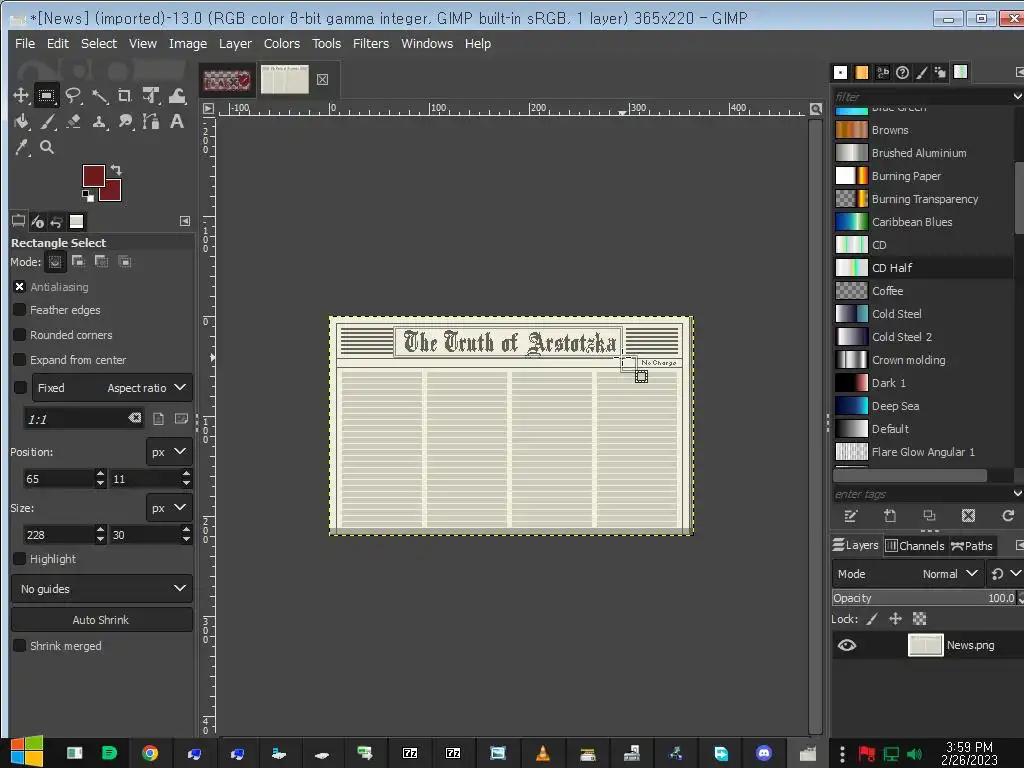Select the Bucket Fill tool

click(21, 121)
